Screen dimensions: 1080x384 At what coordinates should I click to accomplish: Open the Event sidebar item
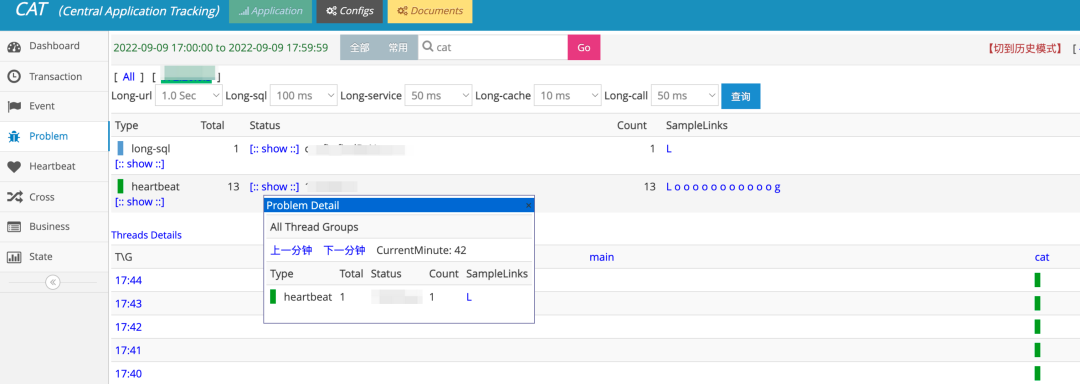click(54, 106)
